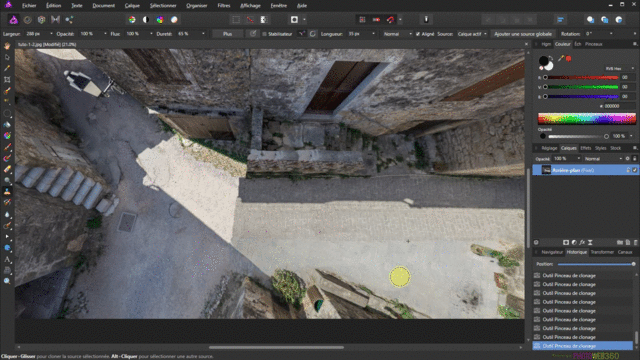Toggle the pressure control beside the Plus button

pos(253,34)
